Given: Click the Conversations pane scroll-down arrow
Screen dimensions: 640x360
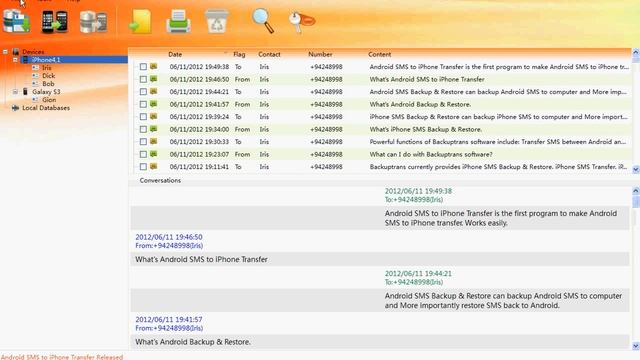Looking at the screenshot, I should [x=636, y=346].
